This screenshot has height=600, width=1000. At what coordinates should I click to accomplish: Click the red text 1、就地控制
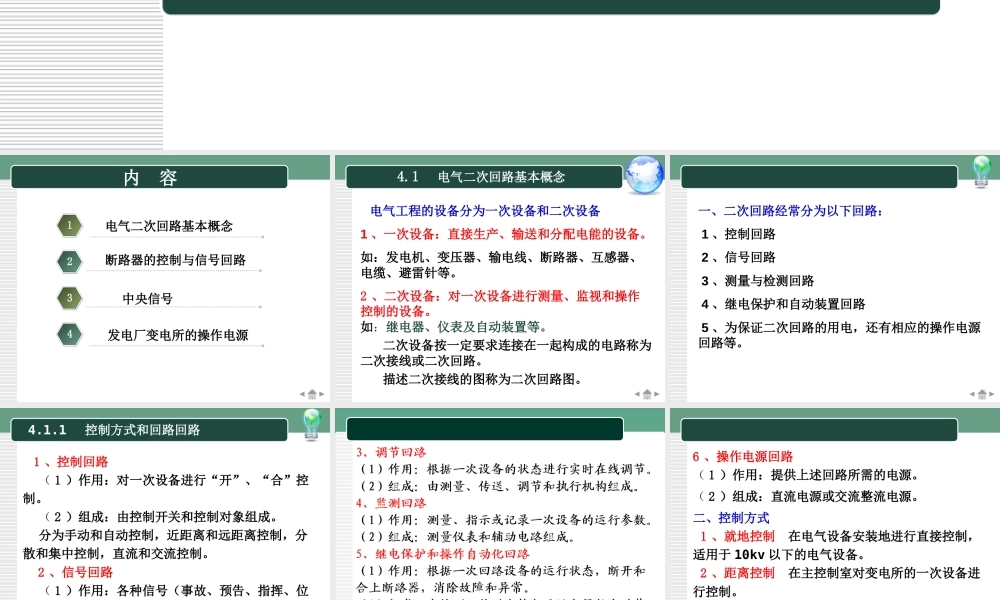737,536
